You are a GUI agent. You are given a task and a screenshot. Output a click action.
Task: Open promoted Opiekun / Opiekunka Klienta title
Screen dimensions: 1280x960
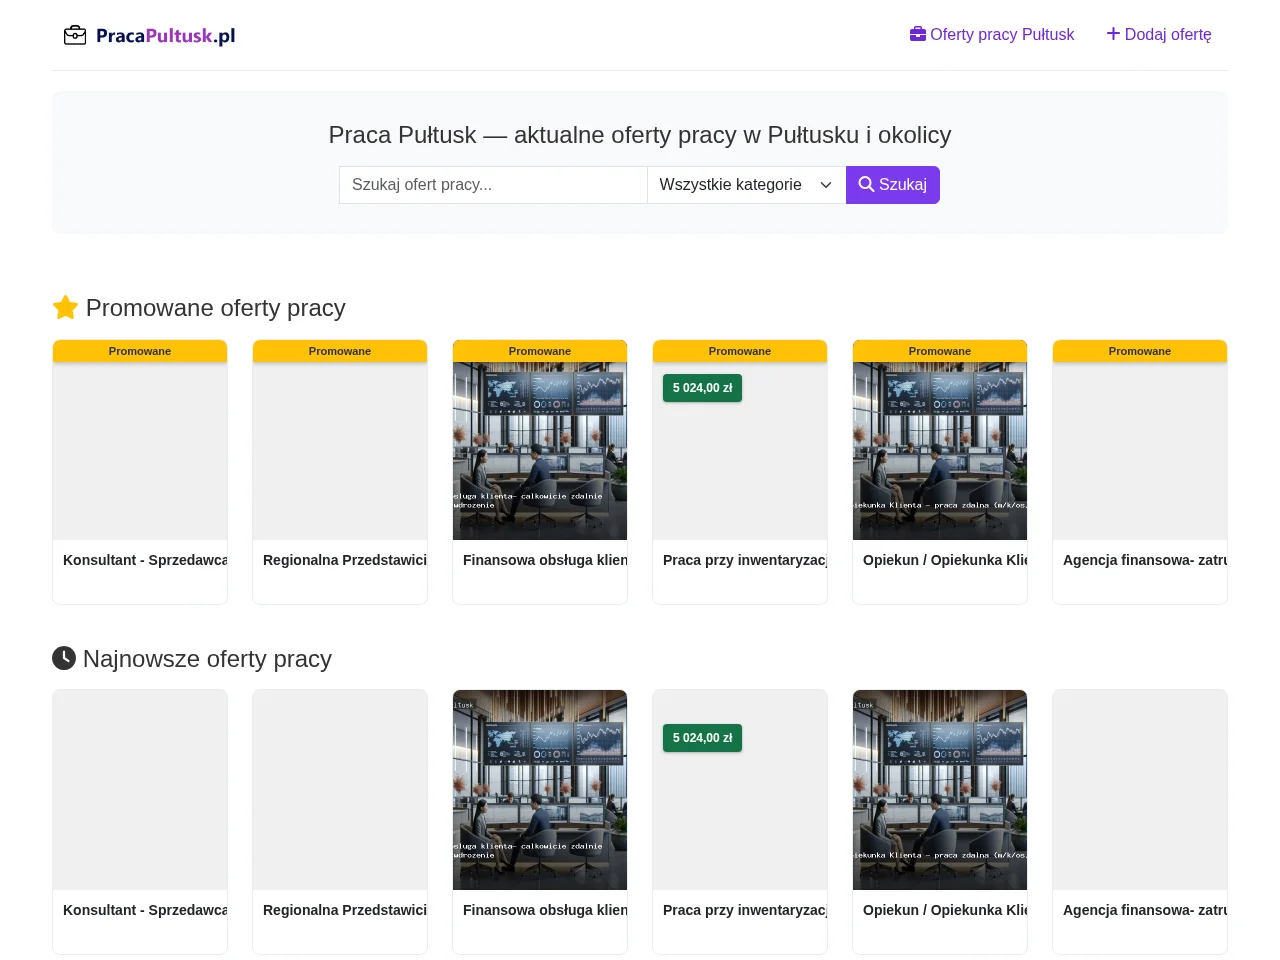coord(945,560)
